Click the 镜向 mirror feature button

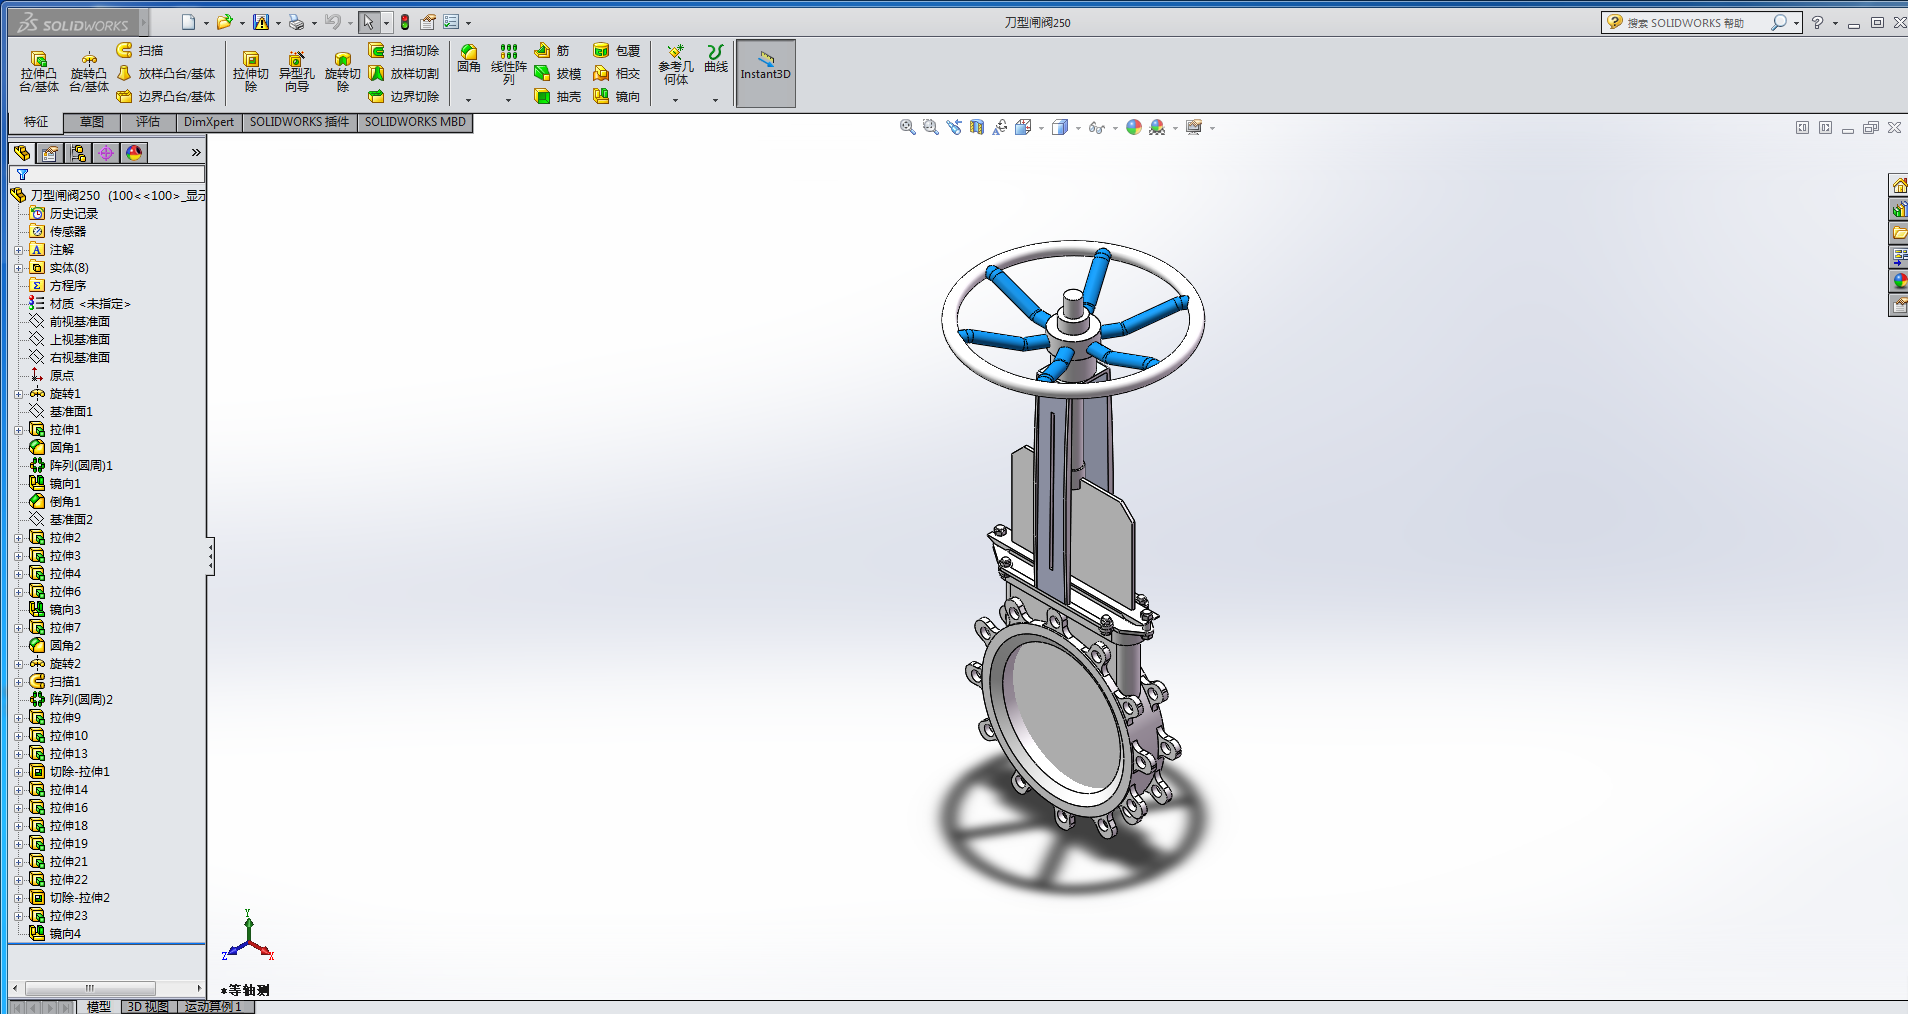[x=616, y=96]
